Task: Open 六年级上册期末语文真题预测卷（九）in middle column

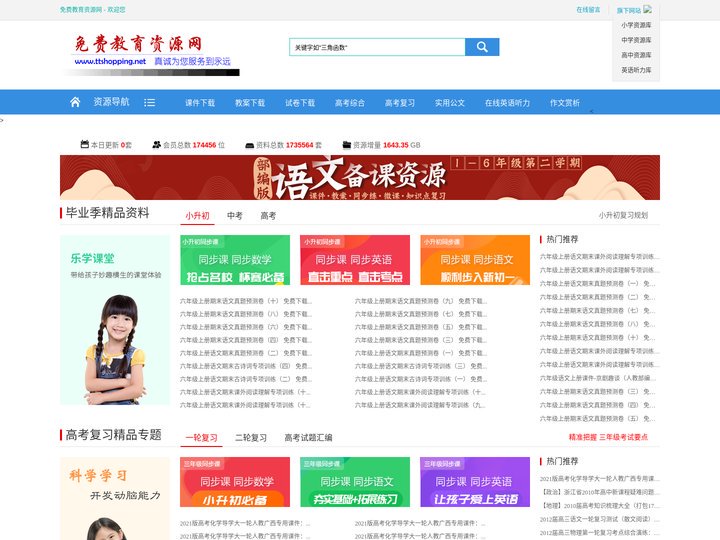Action: pos(421,301)
